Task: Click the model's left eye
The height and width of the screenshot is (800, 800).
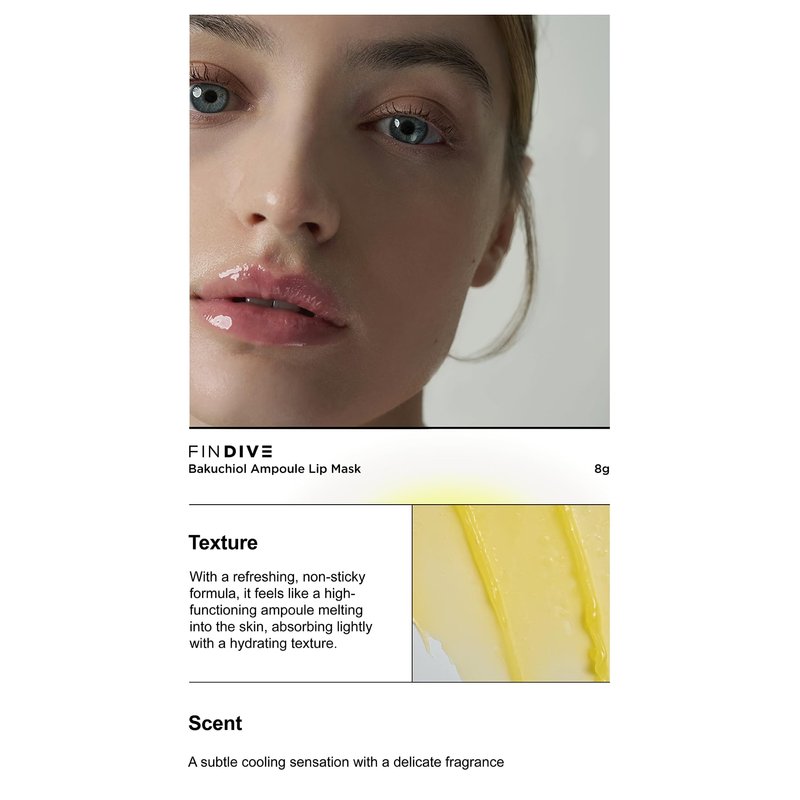Action: pos(408,128)
